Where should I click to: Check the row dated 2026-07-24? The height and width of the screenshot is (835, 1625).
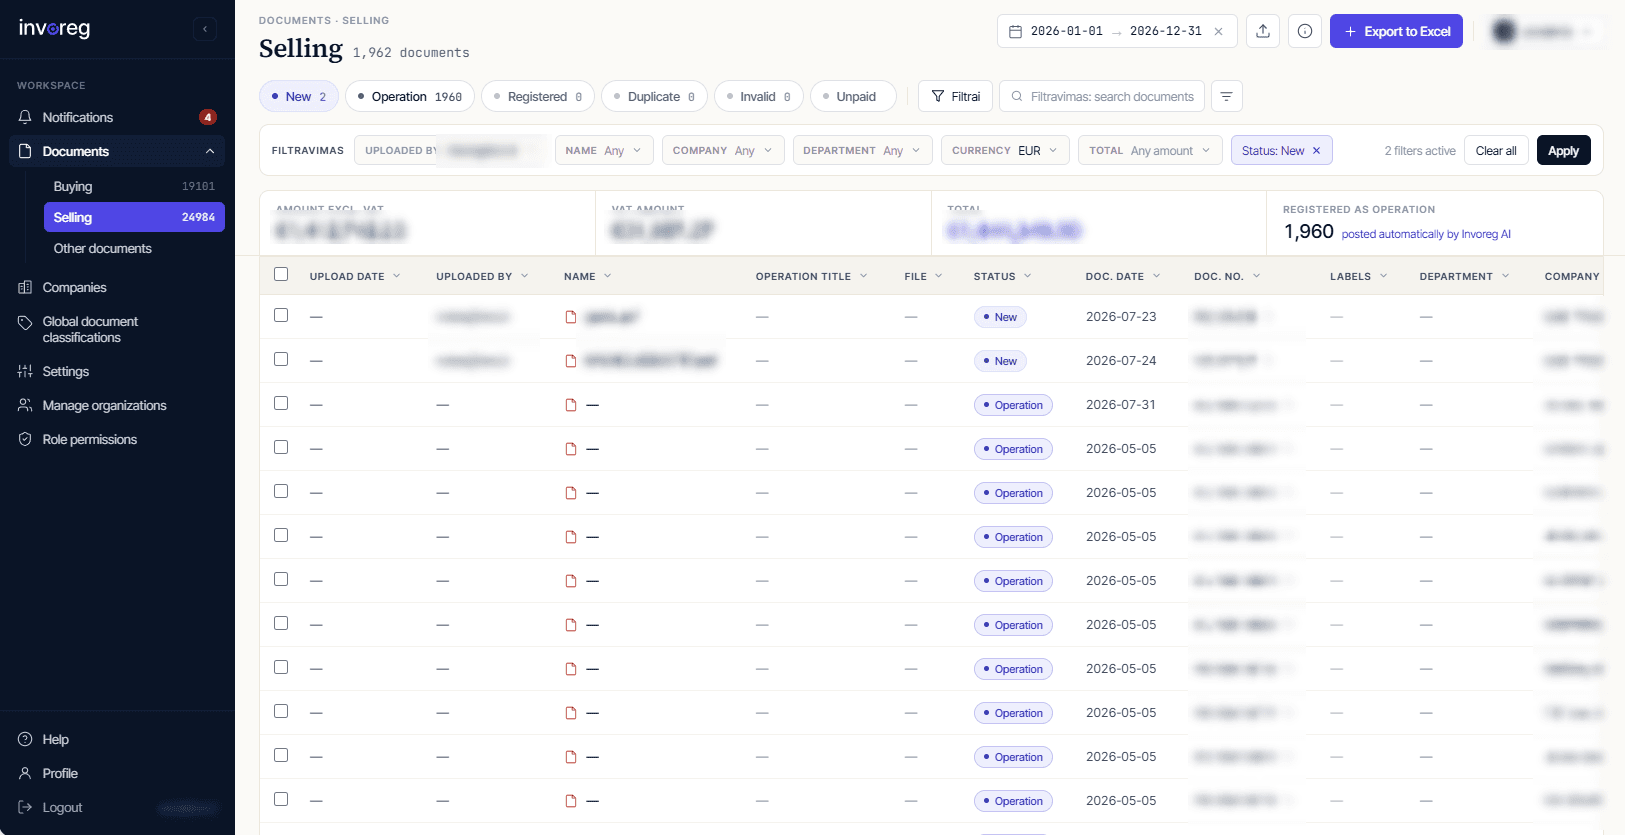281,359
